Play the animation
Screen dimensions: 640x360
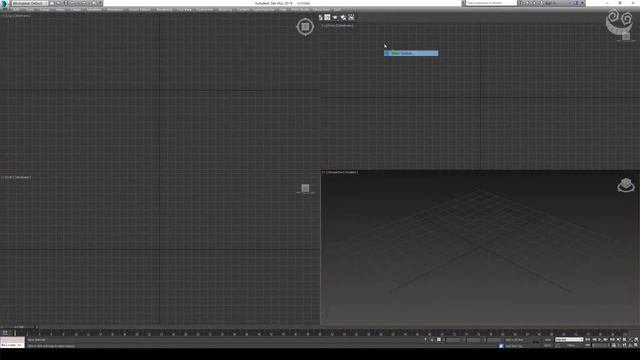coord(600,340)
